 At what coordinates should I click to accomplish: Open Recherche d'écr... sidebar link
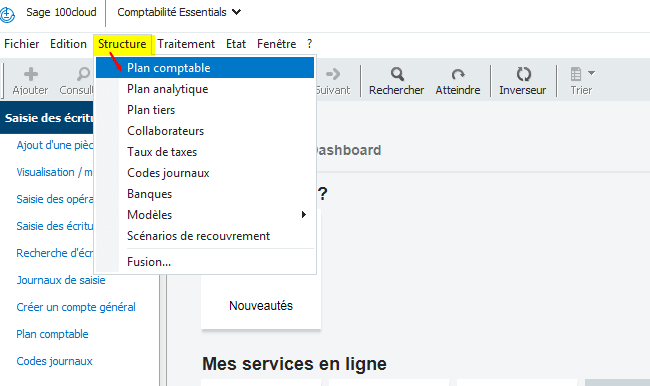55,253
